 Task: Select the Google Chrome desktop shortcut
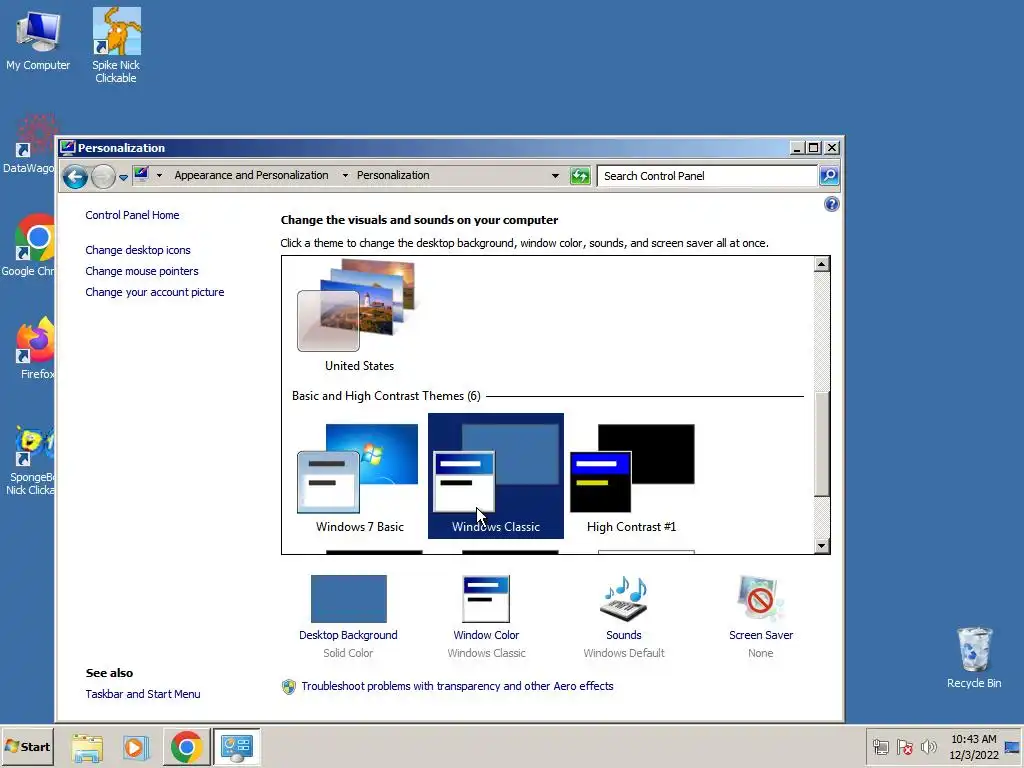[x=29, y=245]
